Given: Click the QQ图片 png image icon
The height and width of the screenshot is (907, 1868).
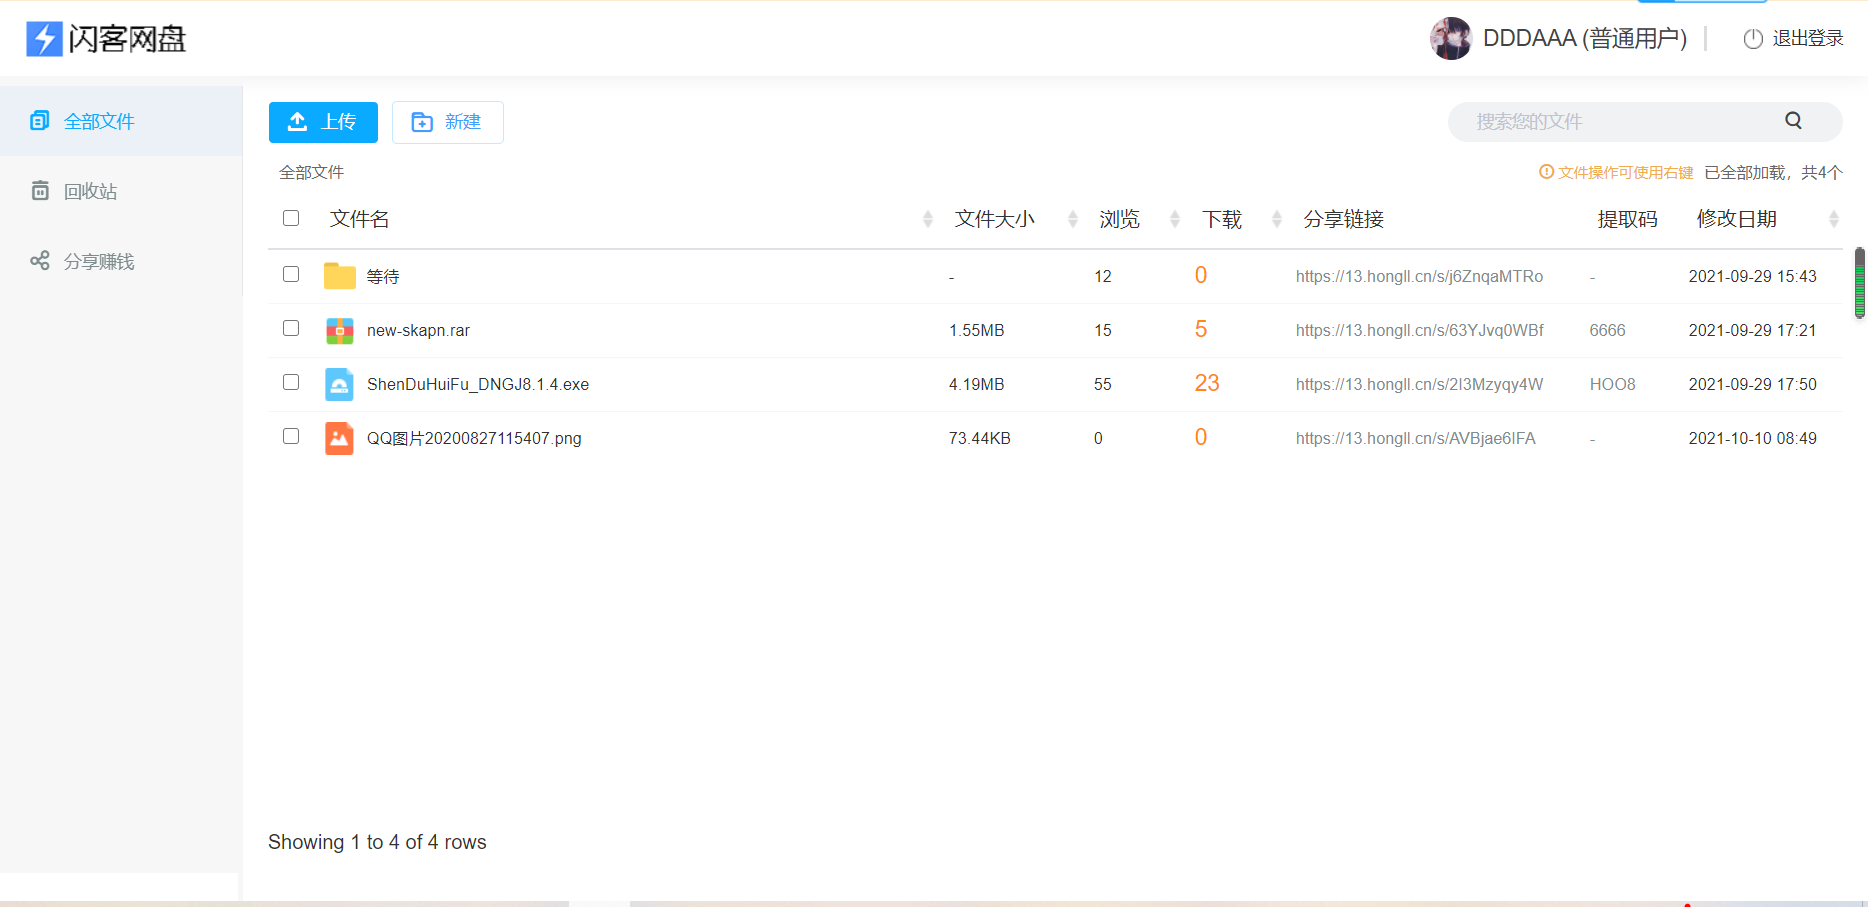Looking at the screenshot, I should point(340,438).
